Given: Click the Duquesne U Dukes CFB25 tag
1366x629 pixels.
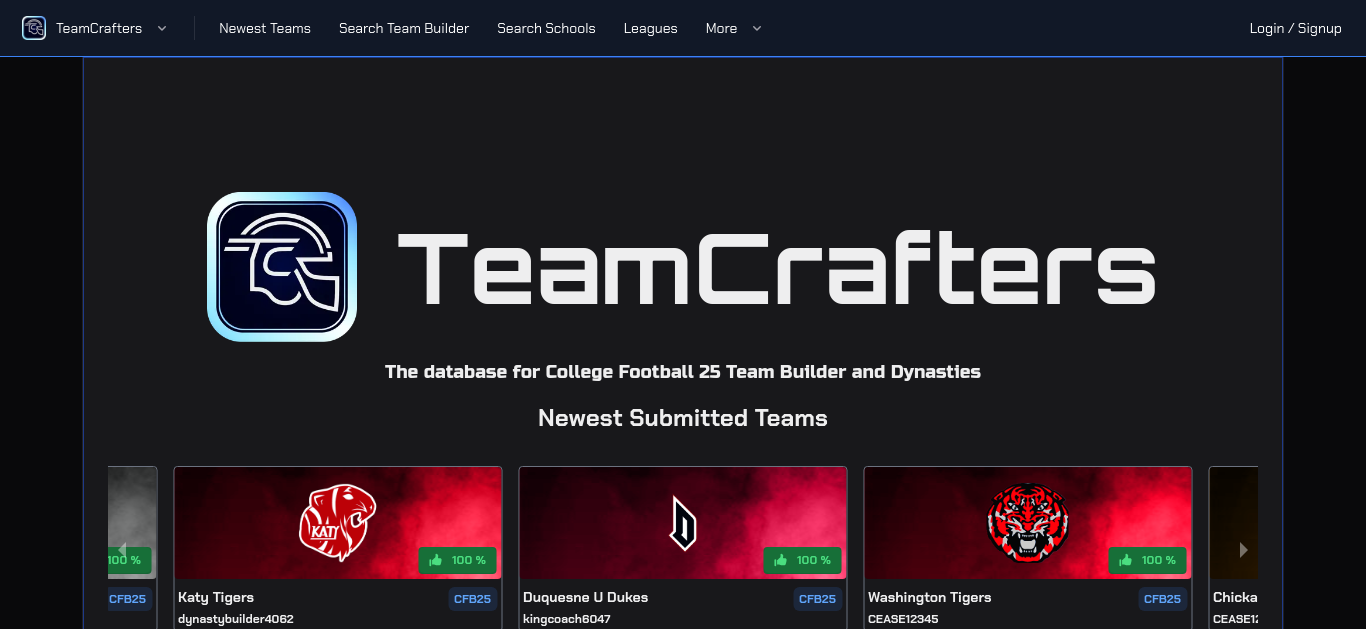Looking at the screenshot, I should tap(817, 599).
